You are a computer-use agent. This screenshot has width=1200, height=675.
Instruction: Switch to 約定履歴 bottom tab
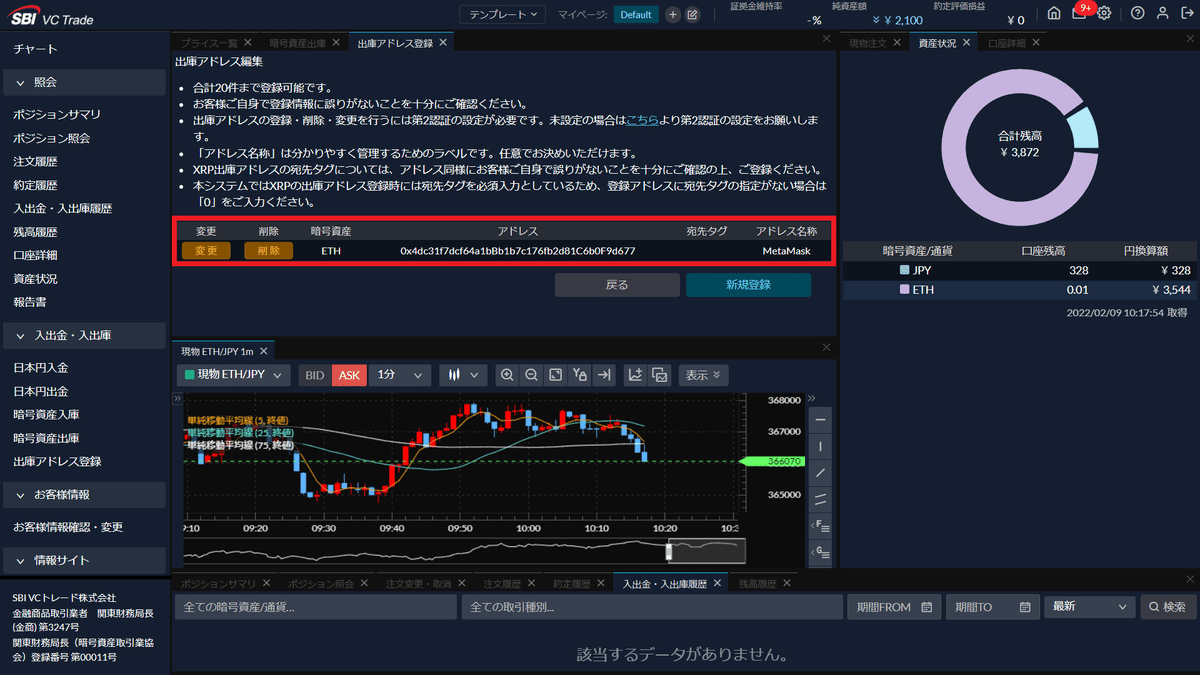pyautogui.click(x=572, y=583)
